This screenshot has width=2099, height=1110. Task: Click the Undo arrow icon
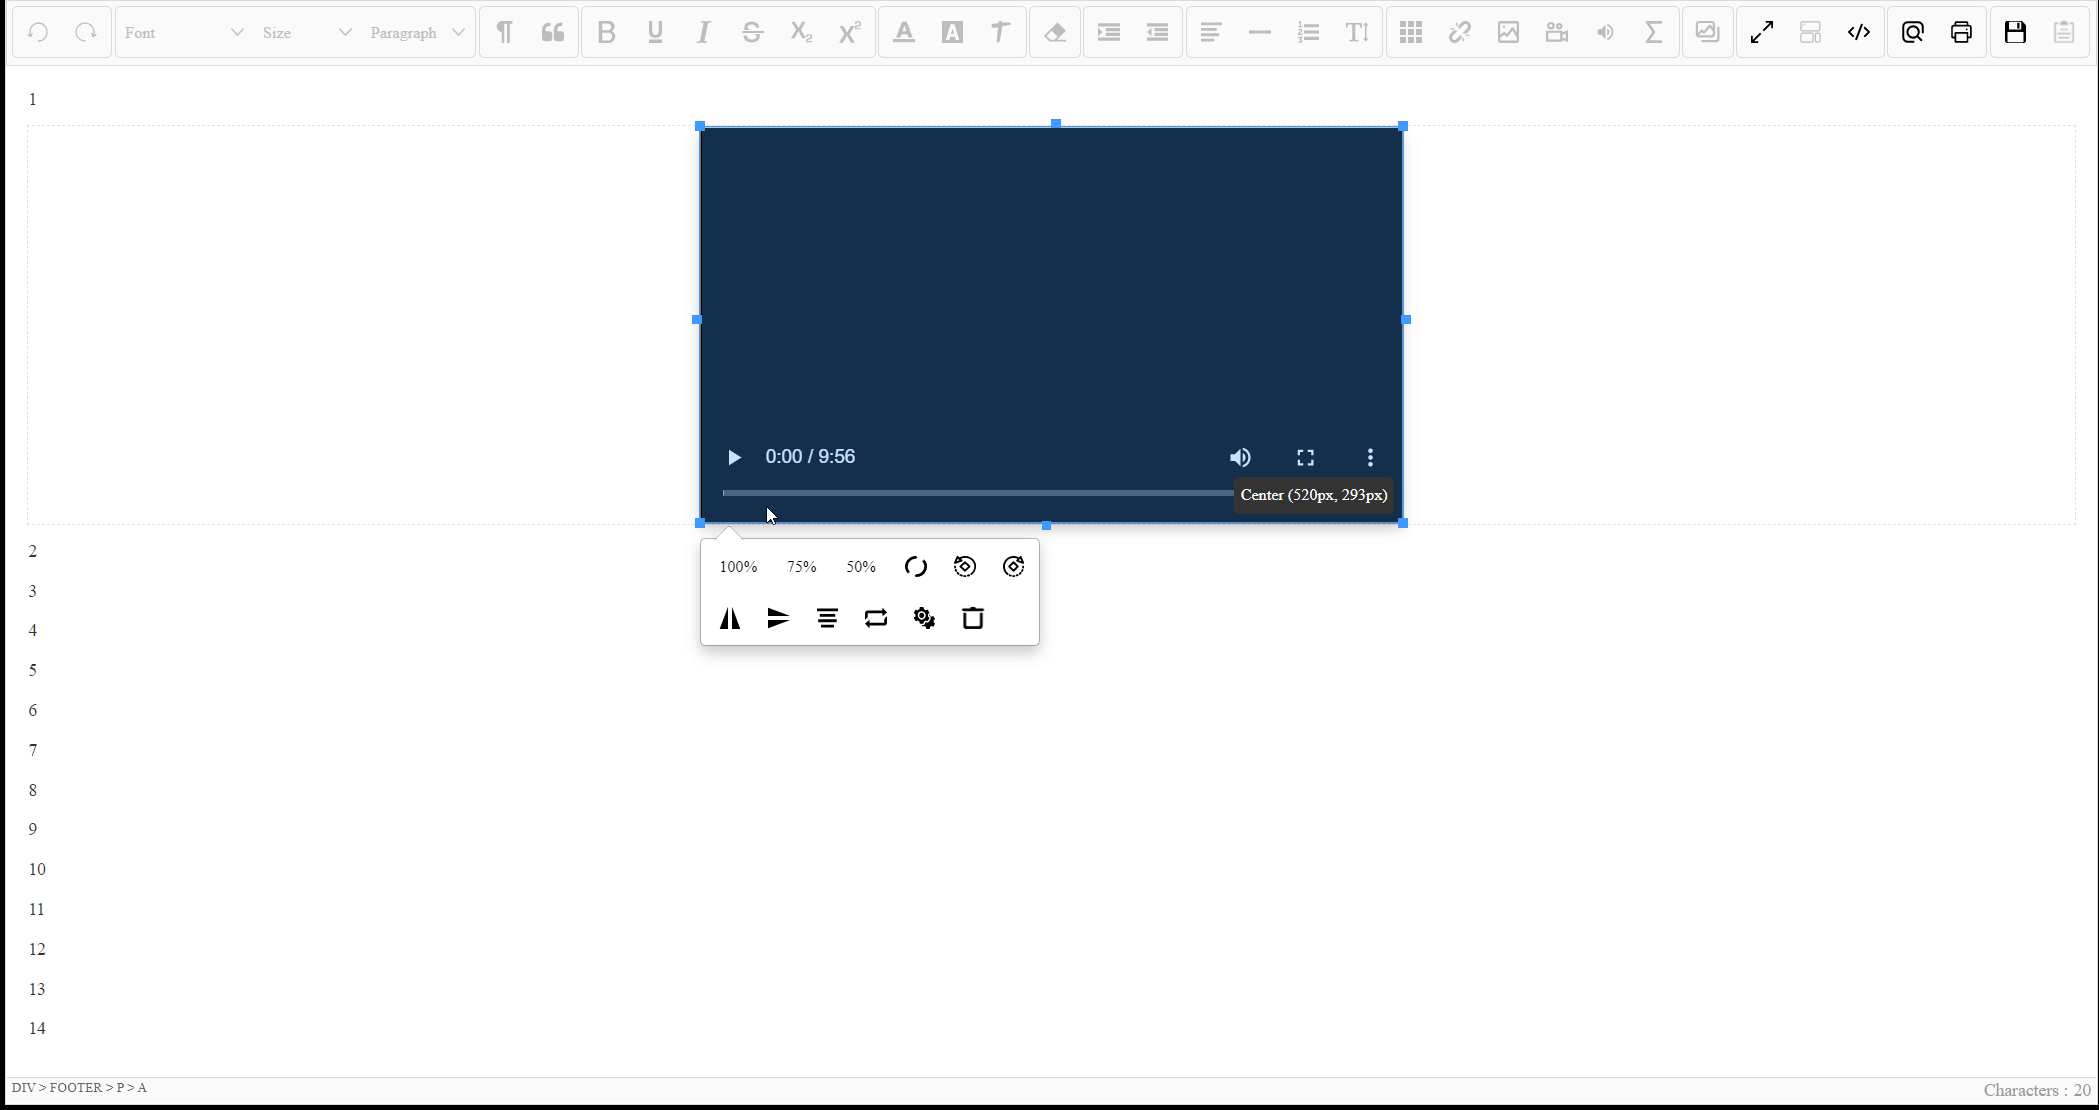pyautogui.click(x=38, y=32)
